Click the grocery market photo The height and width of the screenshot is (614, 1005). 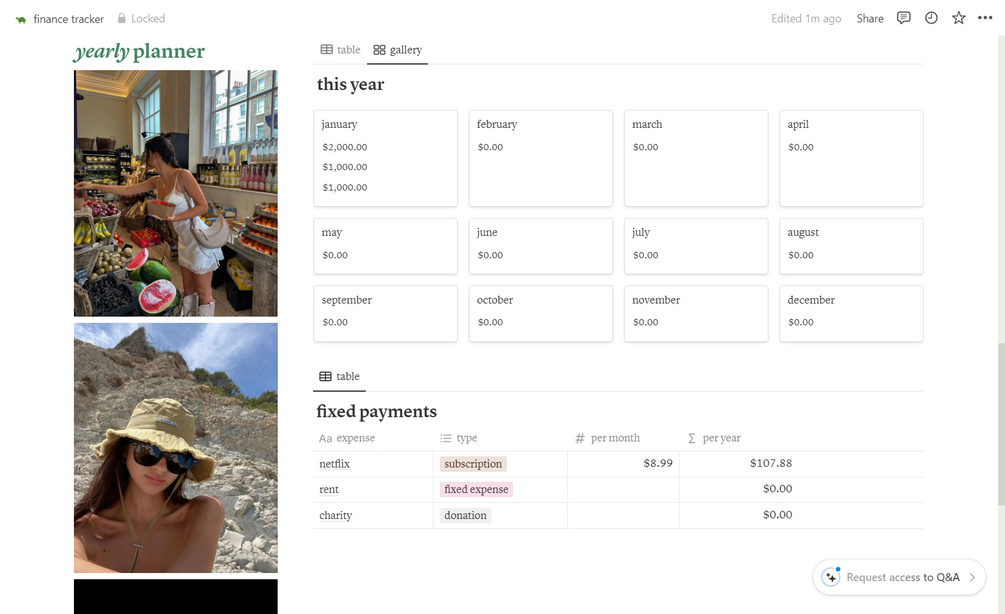176,193
